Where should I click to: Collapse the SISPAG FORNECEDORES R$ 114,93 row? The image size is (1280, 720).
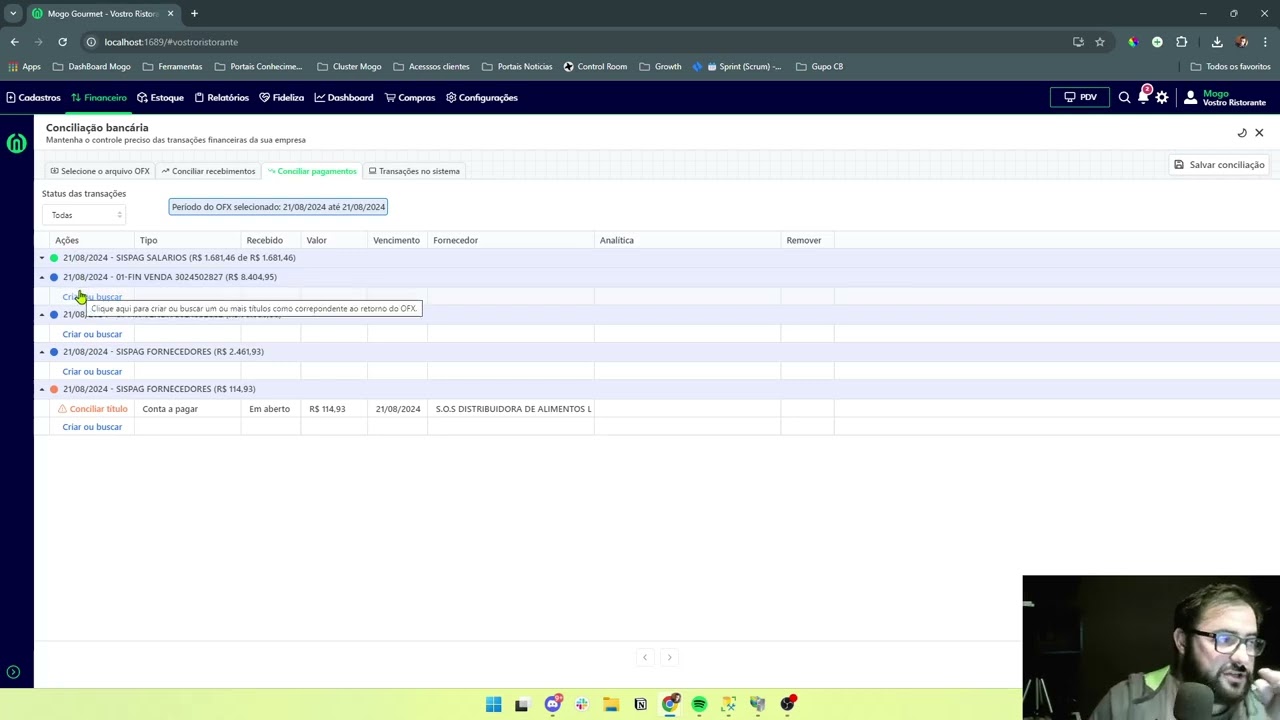pyautogui.click(x=42, y=389)
